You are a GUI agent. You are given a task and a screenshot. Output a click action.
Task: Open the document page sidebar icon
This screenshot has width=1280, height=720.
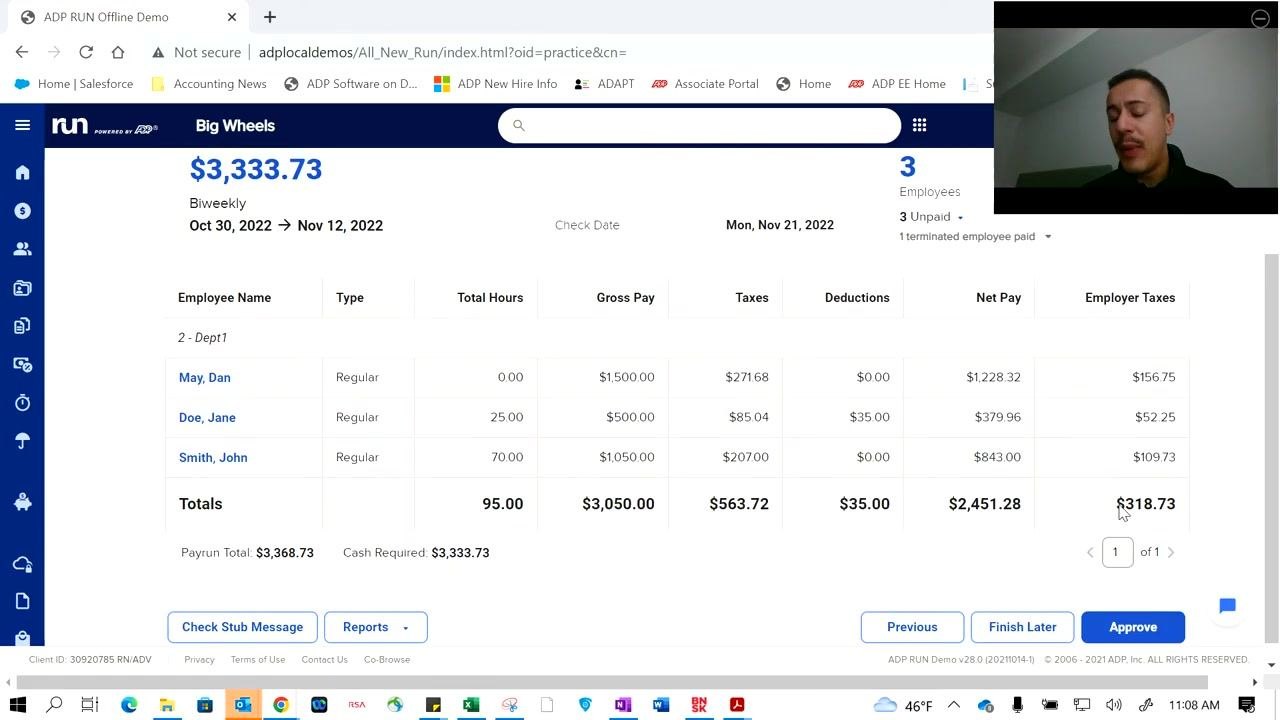(x=22, y=601)
